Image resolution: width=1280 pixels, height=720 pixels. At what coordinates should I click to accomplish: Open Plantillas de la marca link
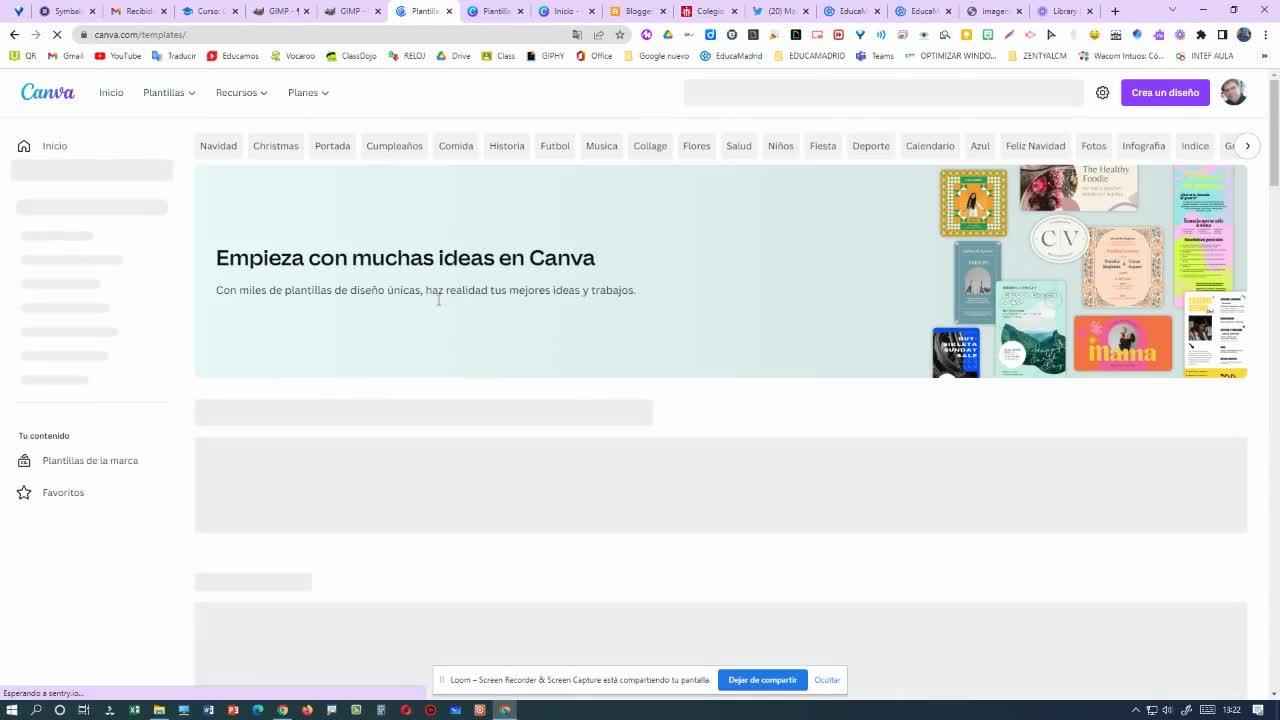coord(90,461)
